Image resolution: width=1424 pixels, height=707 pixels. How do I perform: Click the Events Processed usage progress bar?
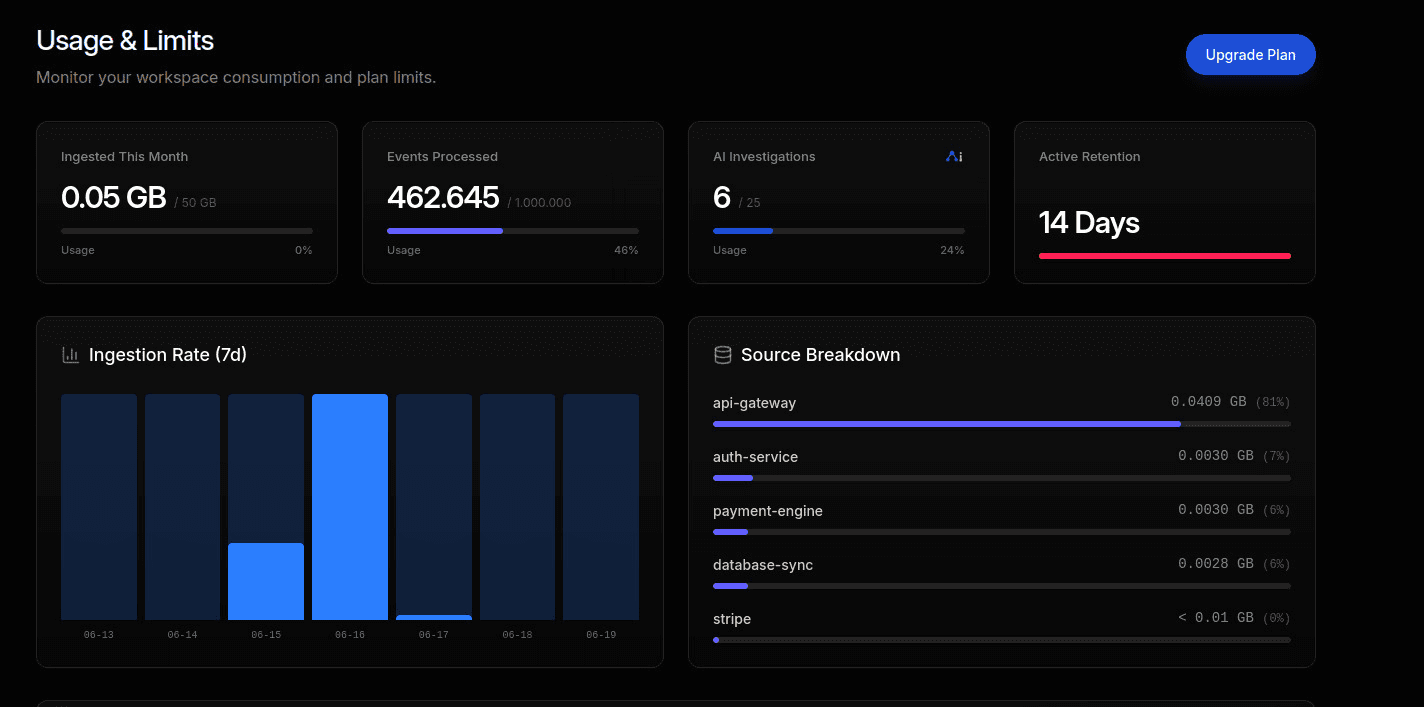click(x=513, y=231)
